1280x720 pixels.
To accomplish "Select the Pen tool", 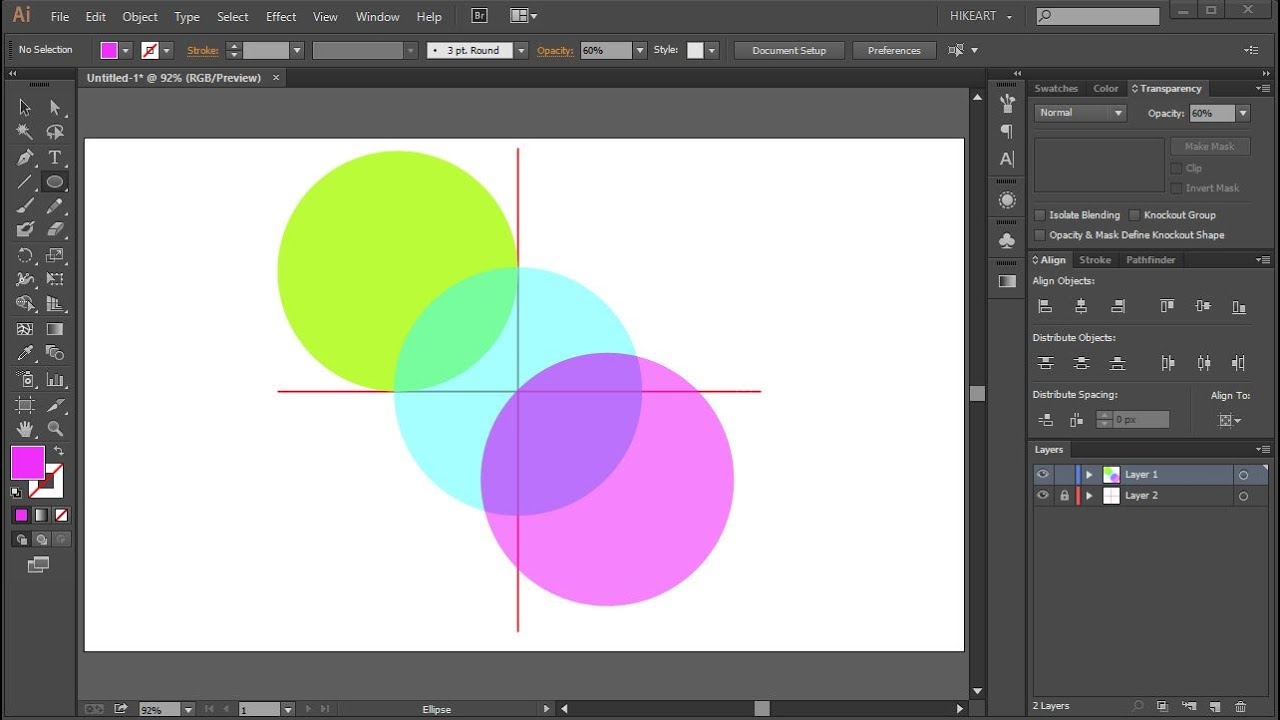I will pos(25,157).
